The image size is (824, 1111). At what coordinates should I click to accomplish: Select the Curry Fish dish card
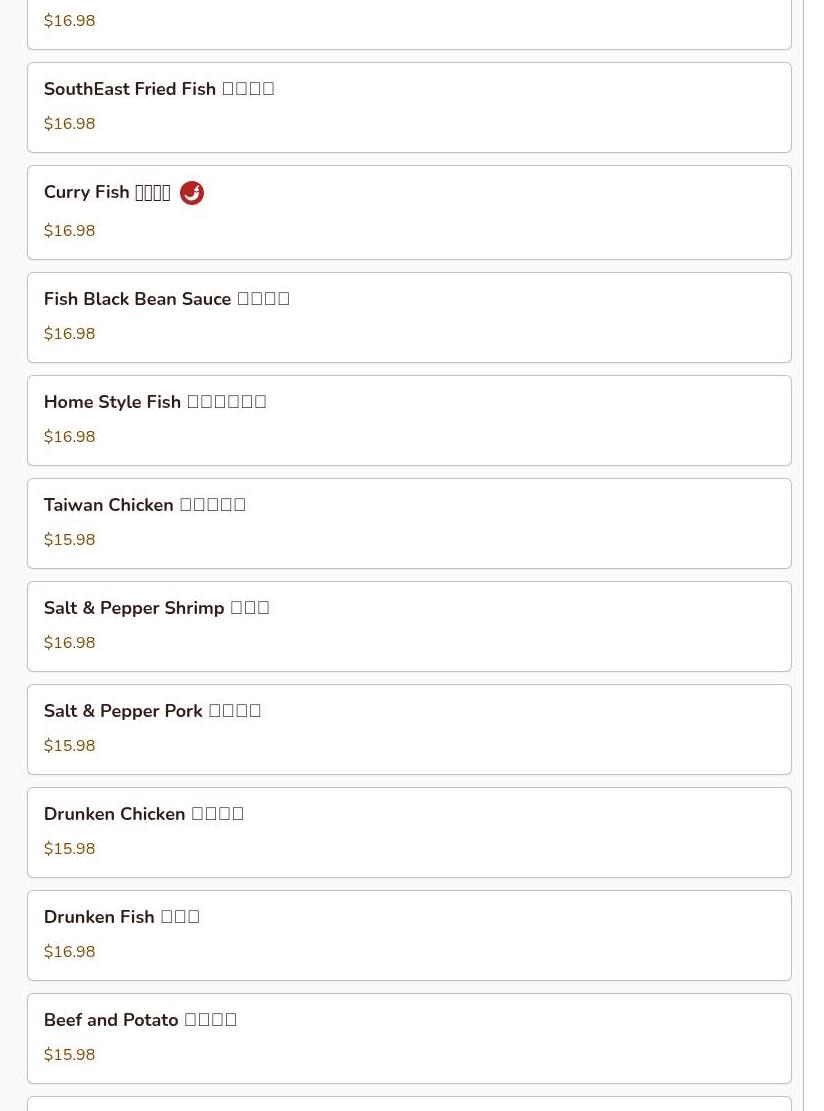409,213
